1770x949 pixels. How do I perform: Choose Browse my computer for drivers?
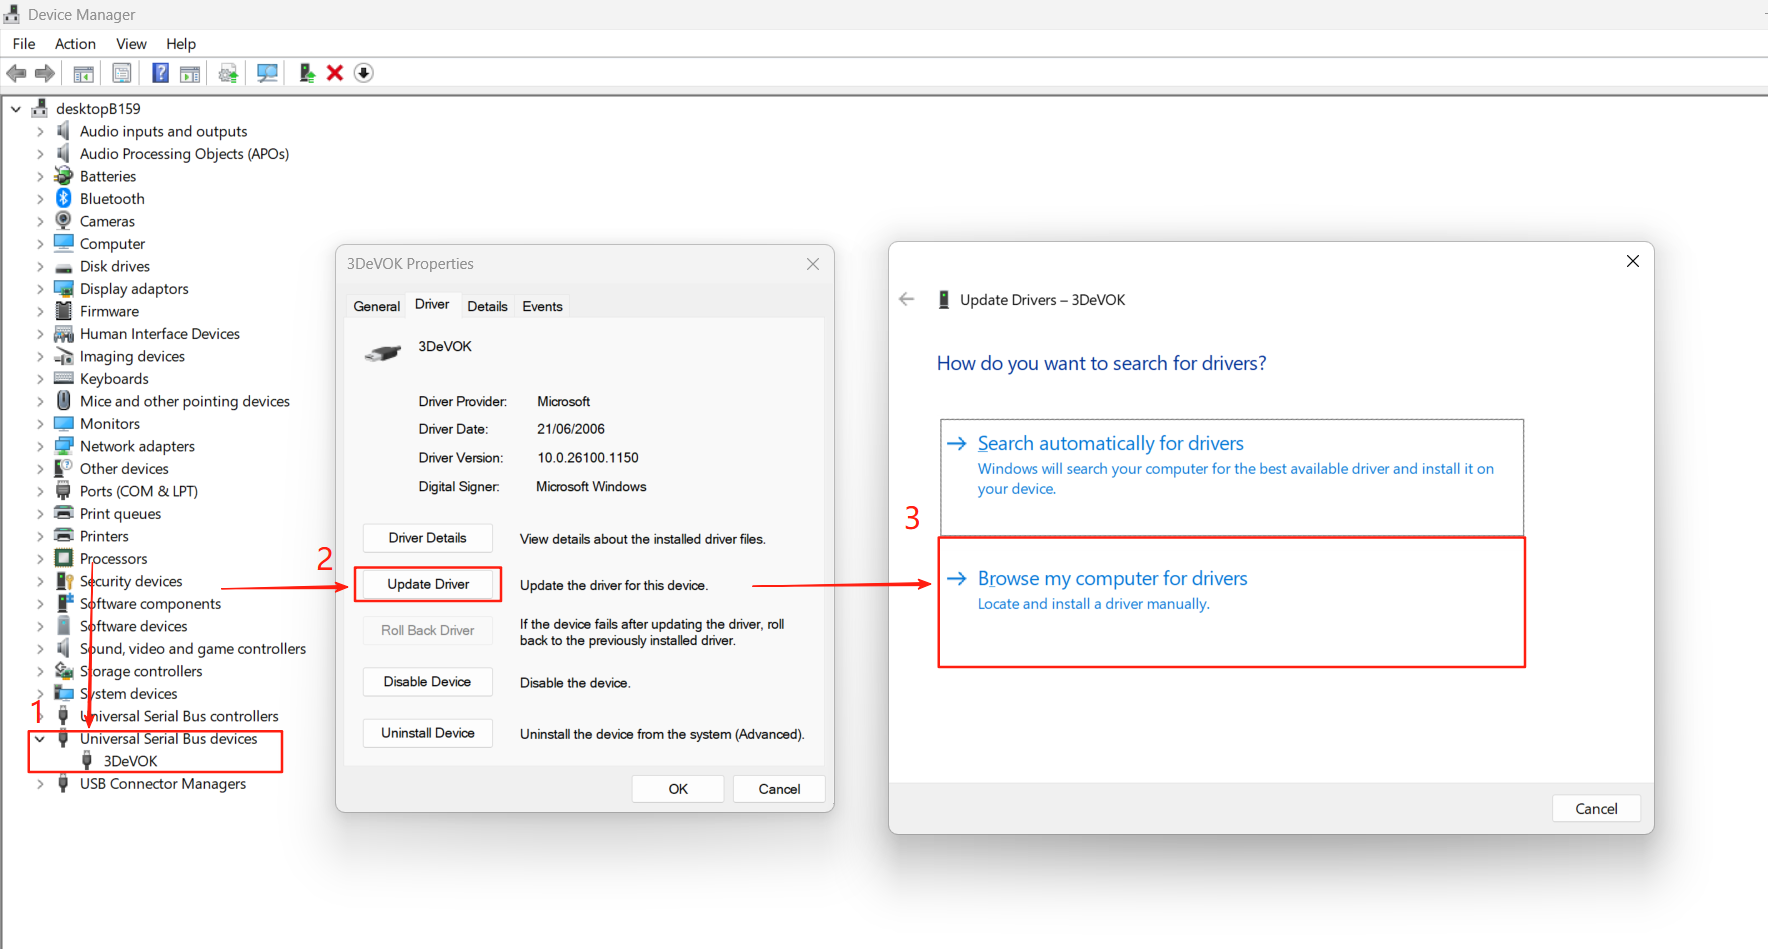coord(1231,602)
